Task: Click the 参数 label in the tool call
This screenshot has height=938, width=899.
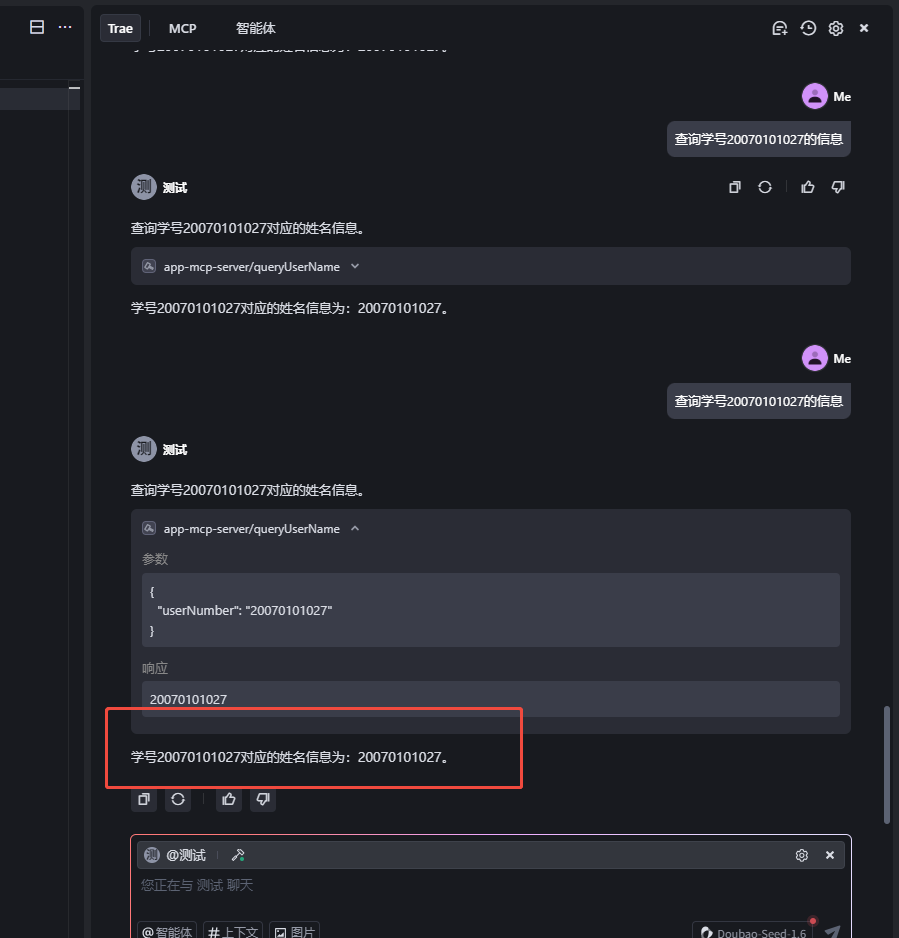Action: 155,559
